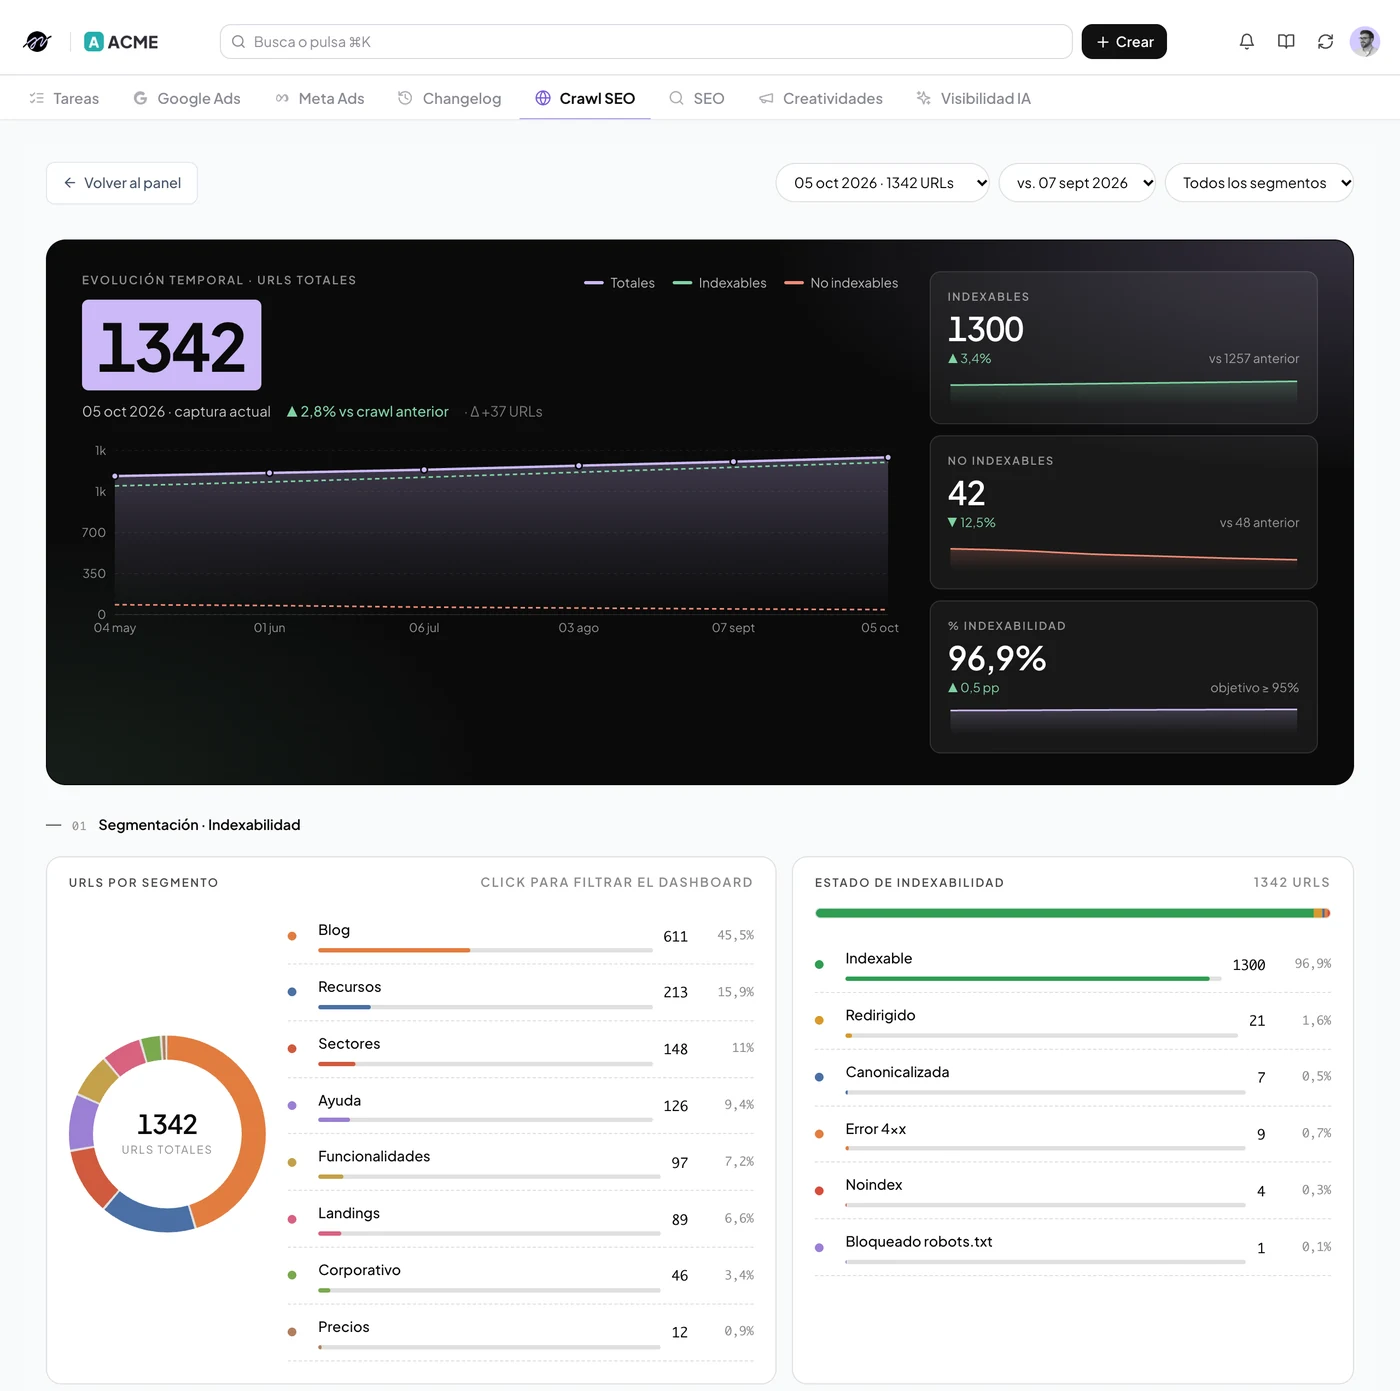Click the Crawl SEO globe icon
Image resolution: width=1400 pixels, height=1391 pixels.
[x=543, y=98]
